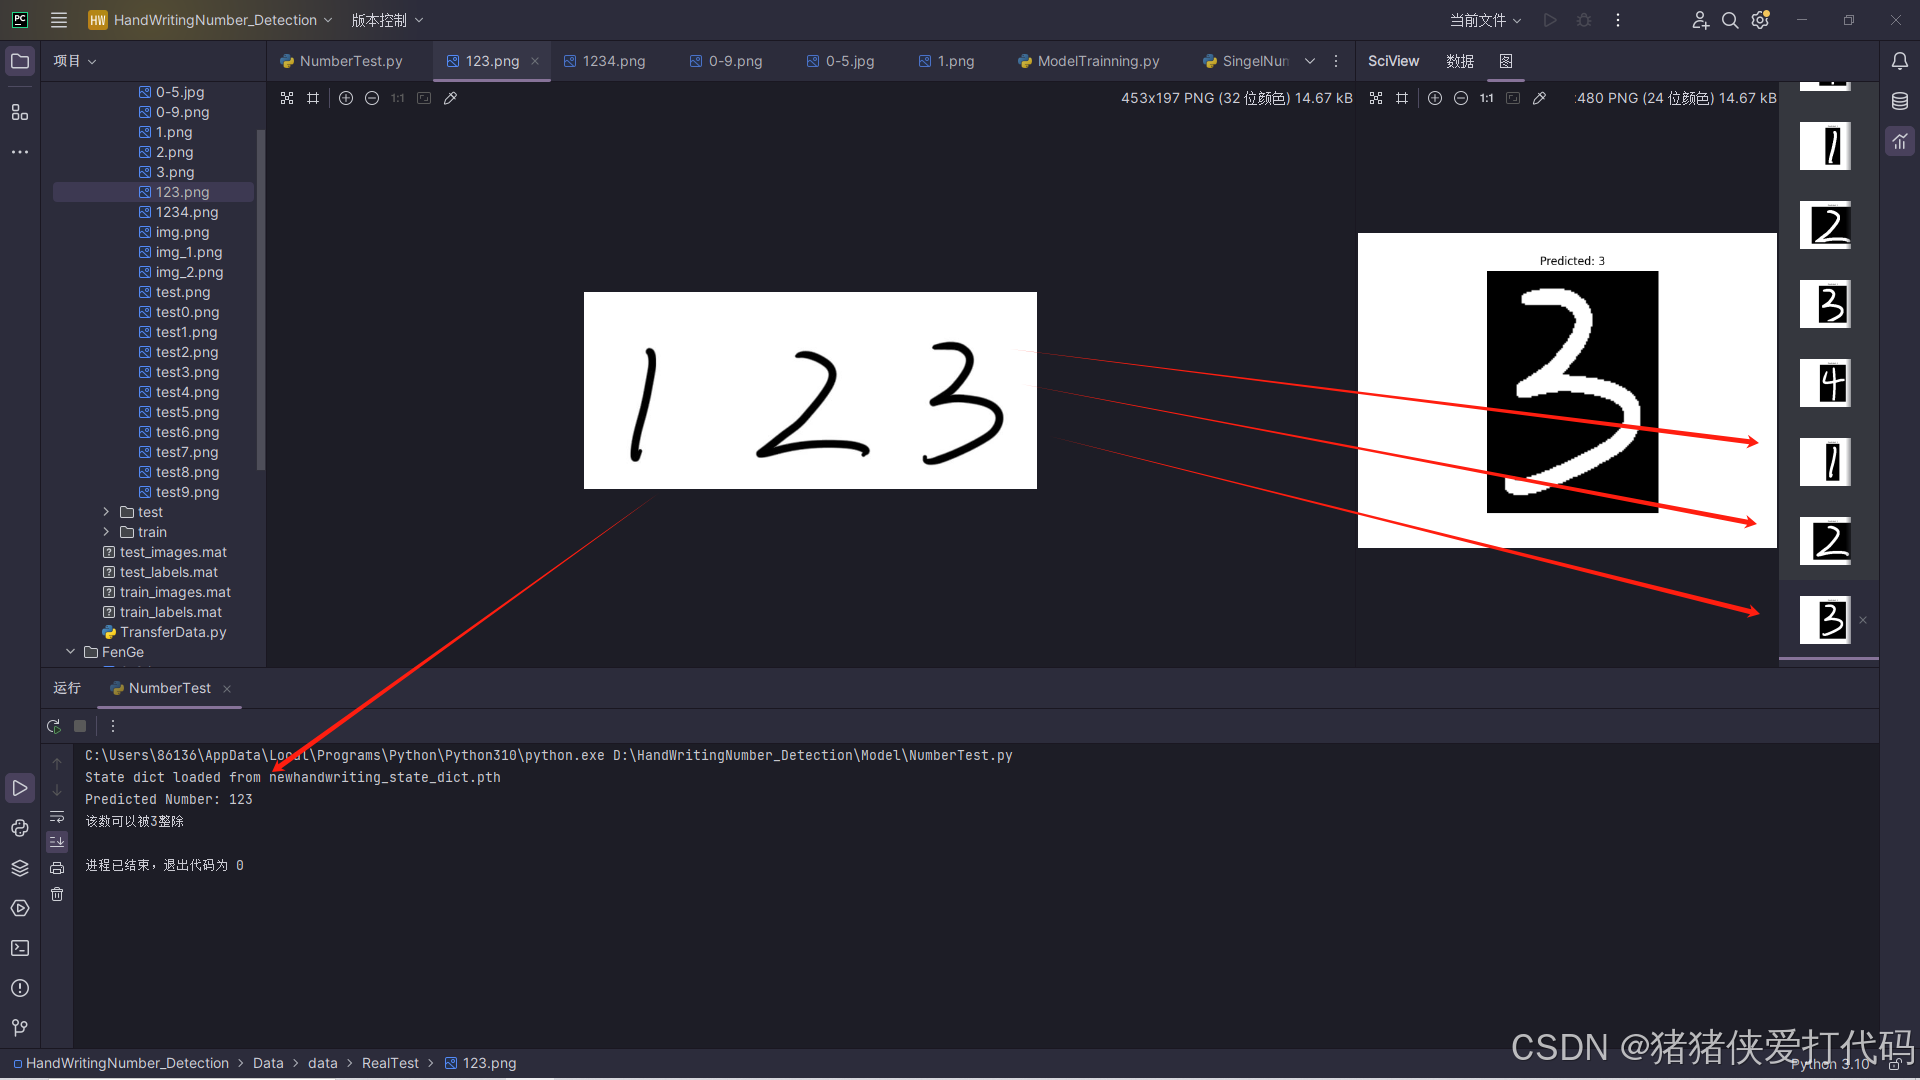Open the 版本控制 menu
1920x1080 pixels.
point(387,20)
